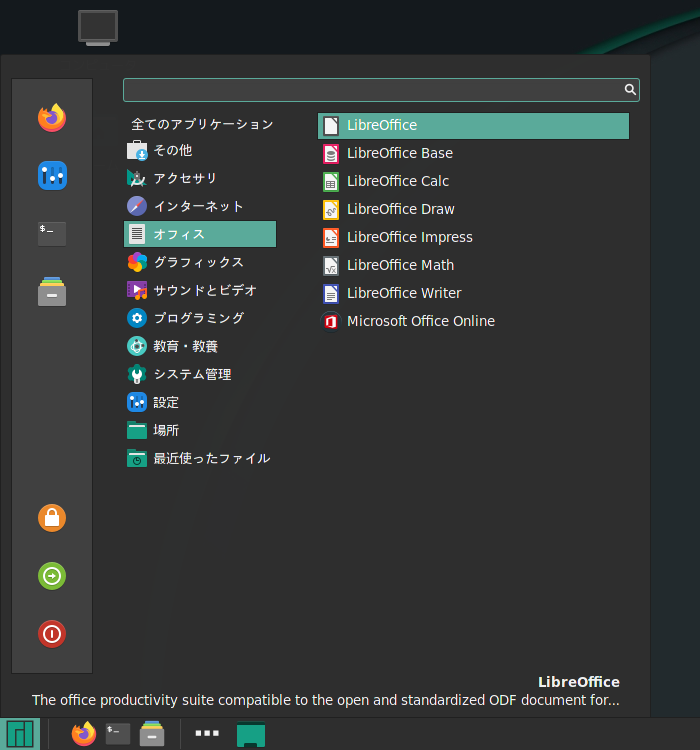
Task: Launch LibreOffice Impress
Action: (473, 237)
